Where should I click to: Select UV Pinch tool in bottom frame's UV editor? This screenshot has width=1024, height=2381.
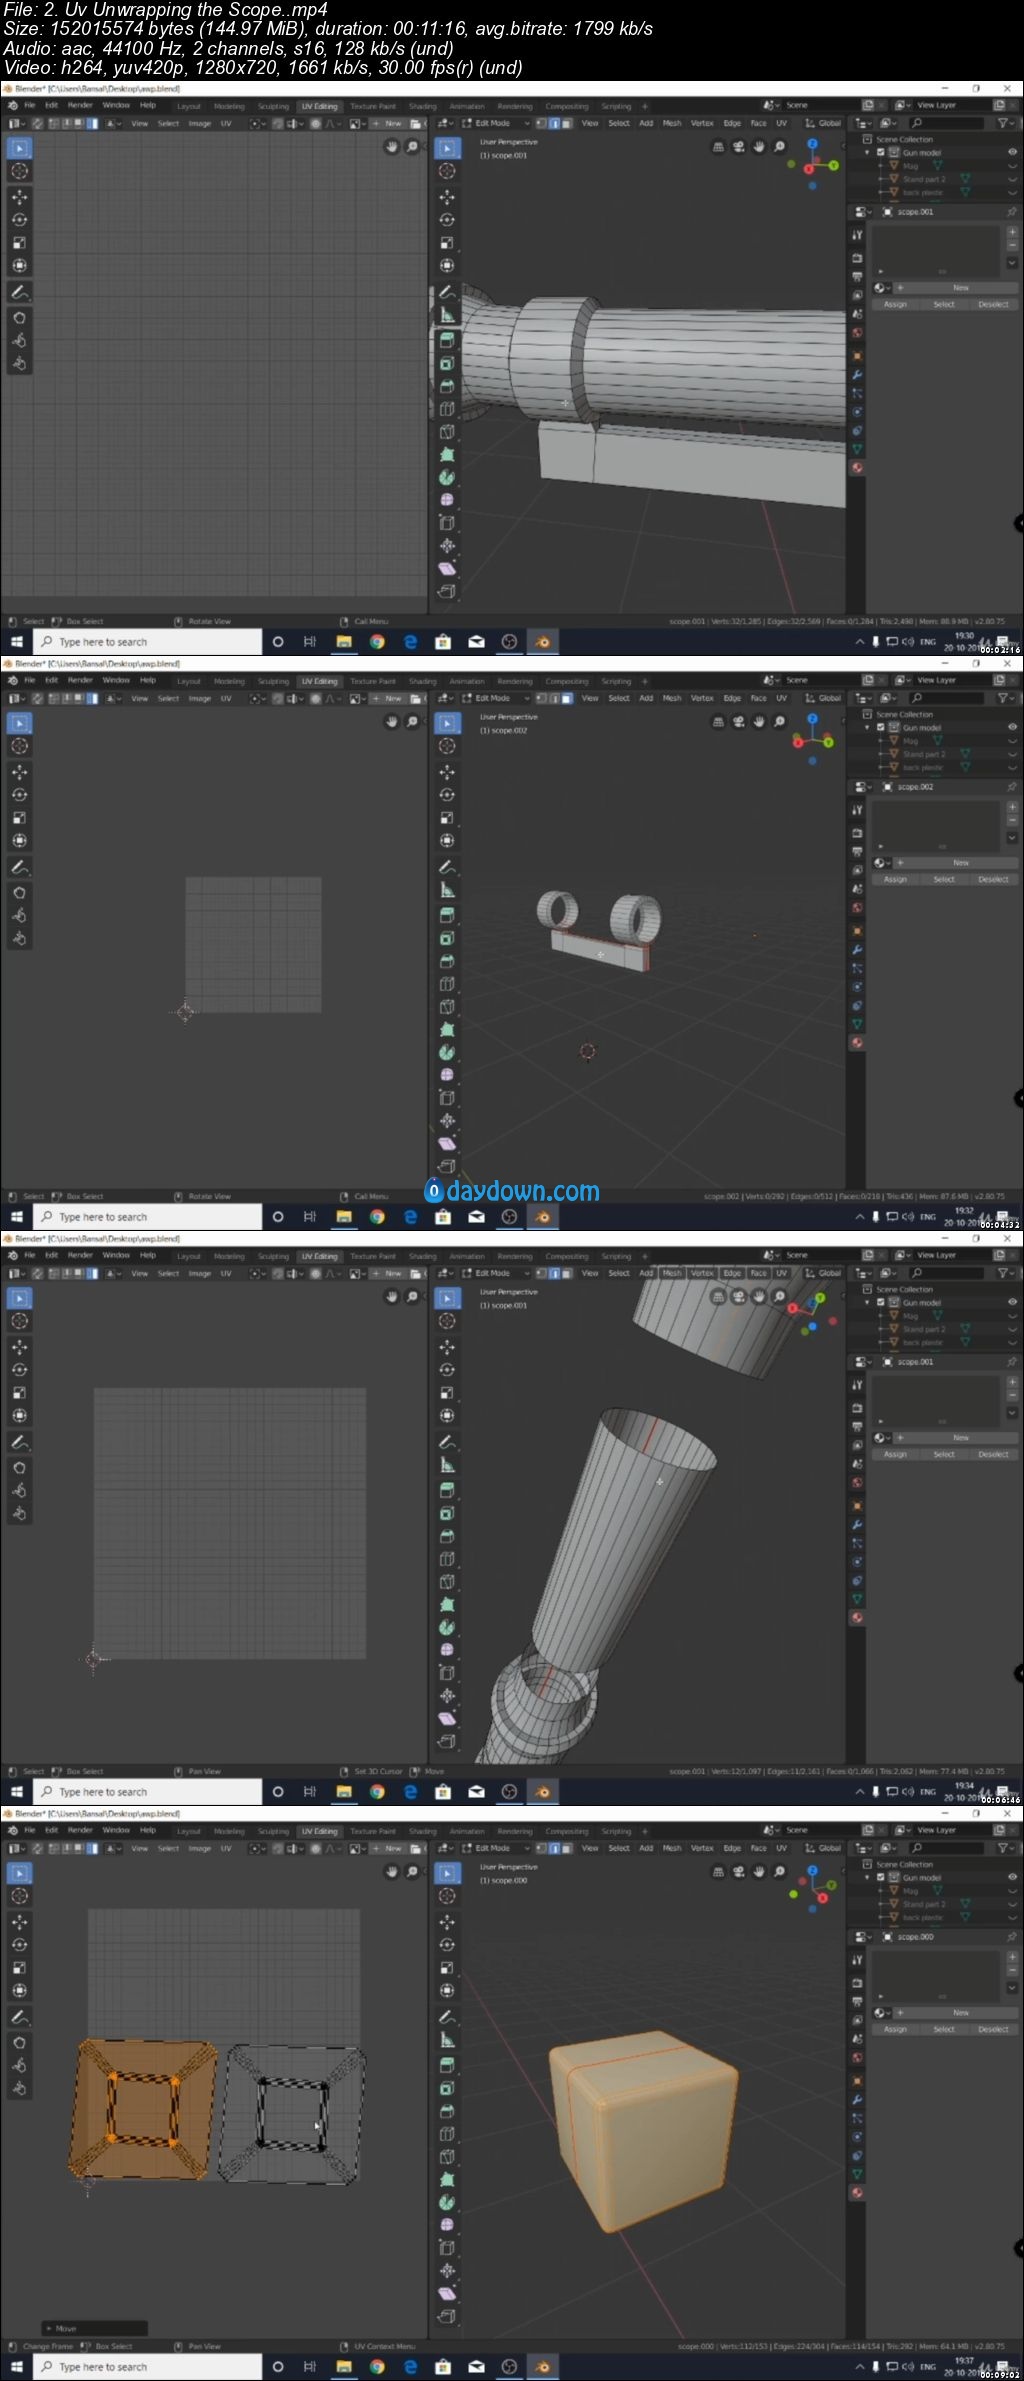19,2088
